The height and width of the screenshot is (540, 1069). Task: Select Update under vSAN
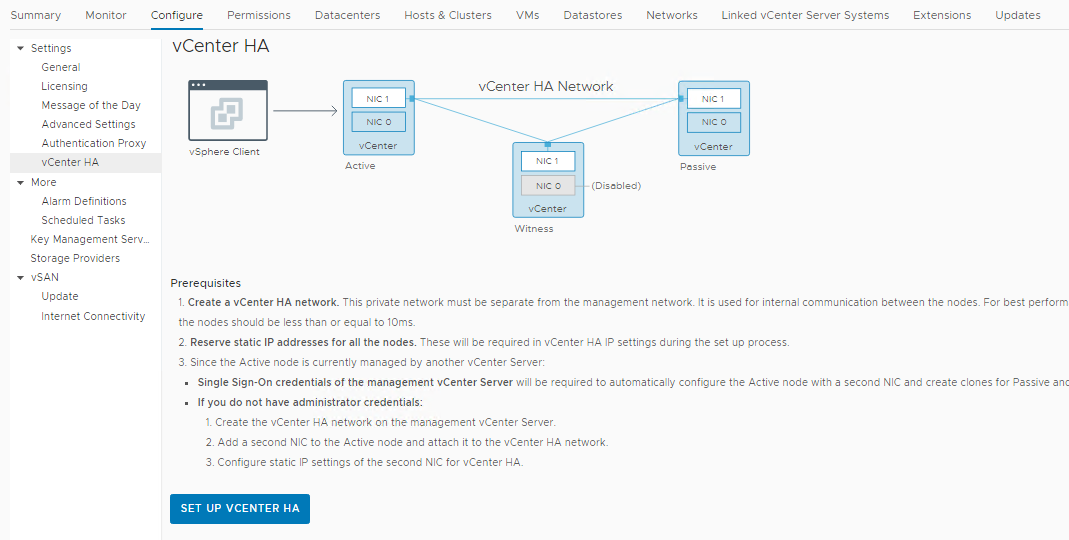pyautogui.click(x=59, y=297)
